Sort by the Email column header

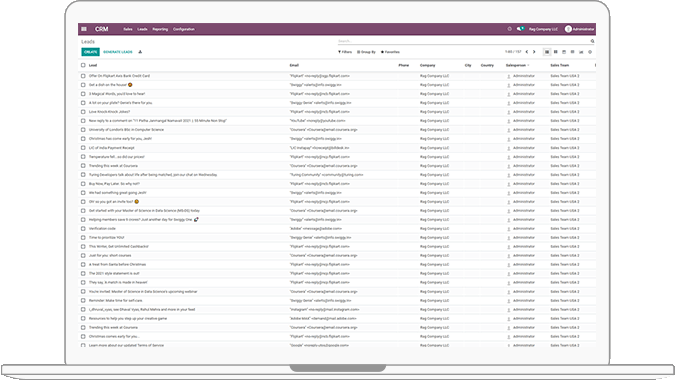pyautogui.click(x=294, y=65)
